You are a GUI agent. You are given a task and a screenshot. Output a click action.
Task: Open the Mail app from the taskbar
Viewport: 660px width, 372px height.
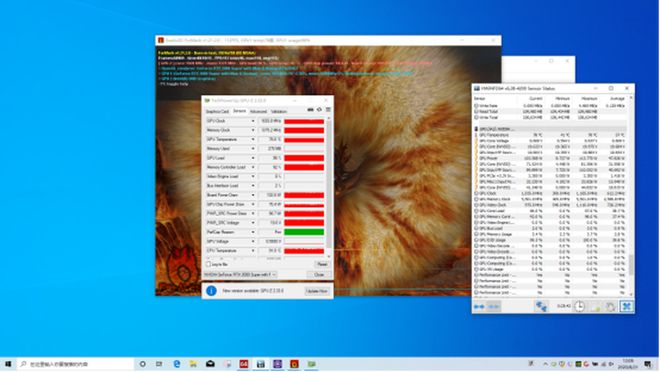click(x=210, y=364)
